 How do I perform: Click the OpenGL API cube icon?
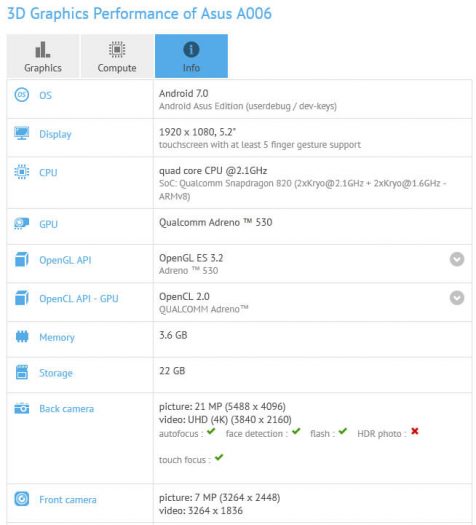pos(22,259)
